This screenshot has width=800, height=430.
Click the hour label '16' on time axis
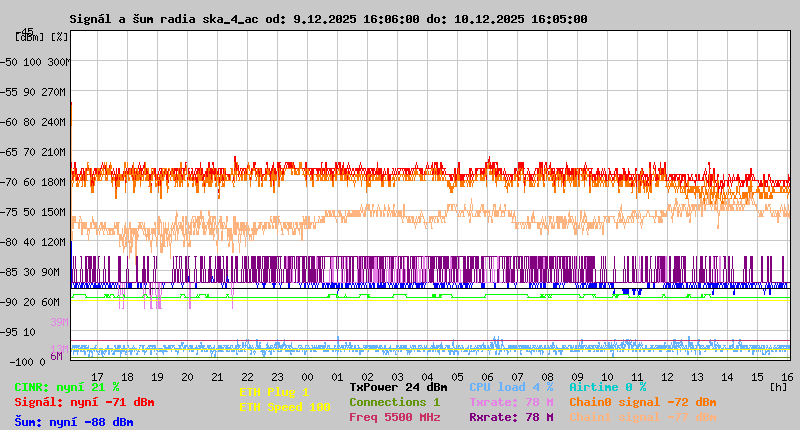(787, 377)
